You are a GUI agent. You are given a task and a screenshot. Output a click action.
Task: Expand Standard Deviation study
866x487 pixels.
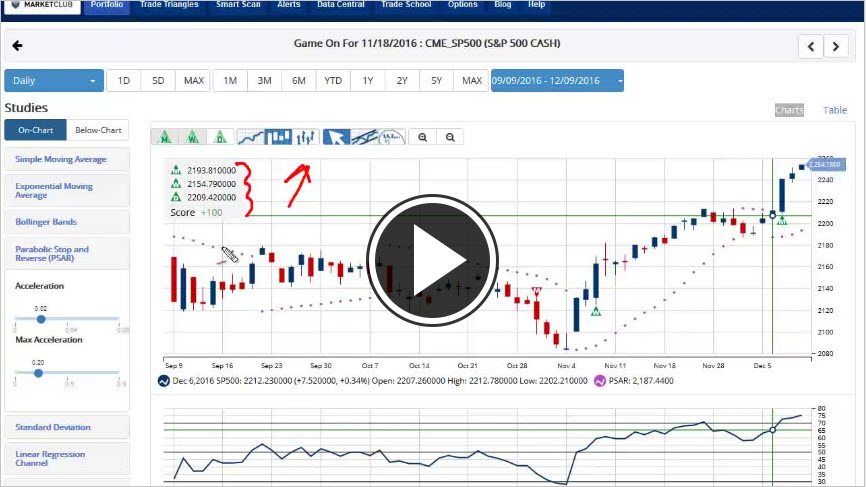point(67,427)
